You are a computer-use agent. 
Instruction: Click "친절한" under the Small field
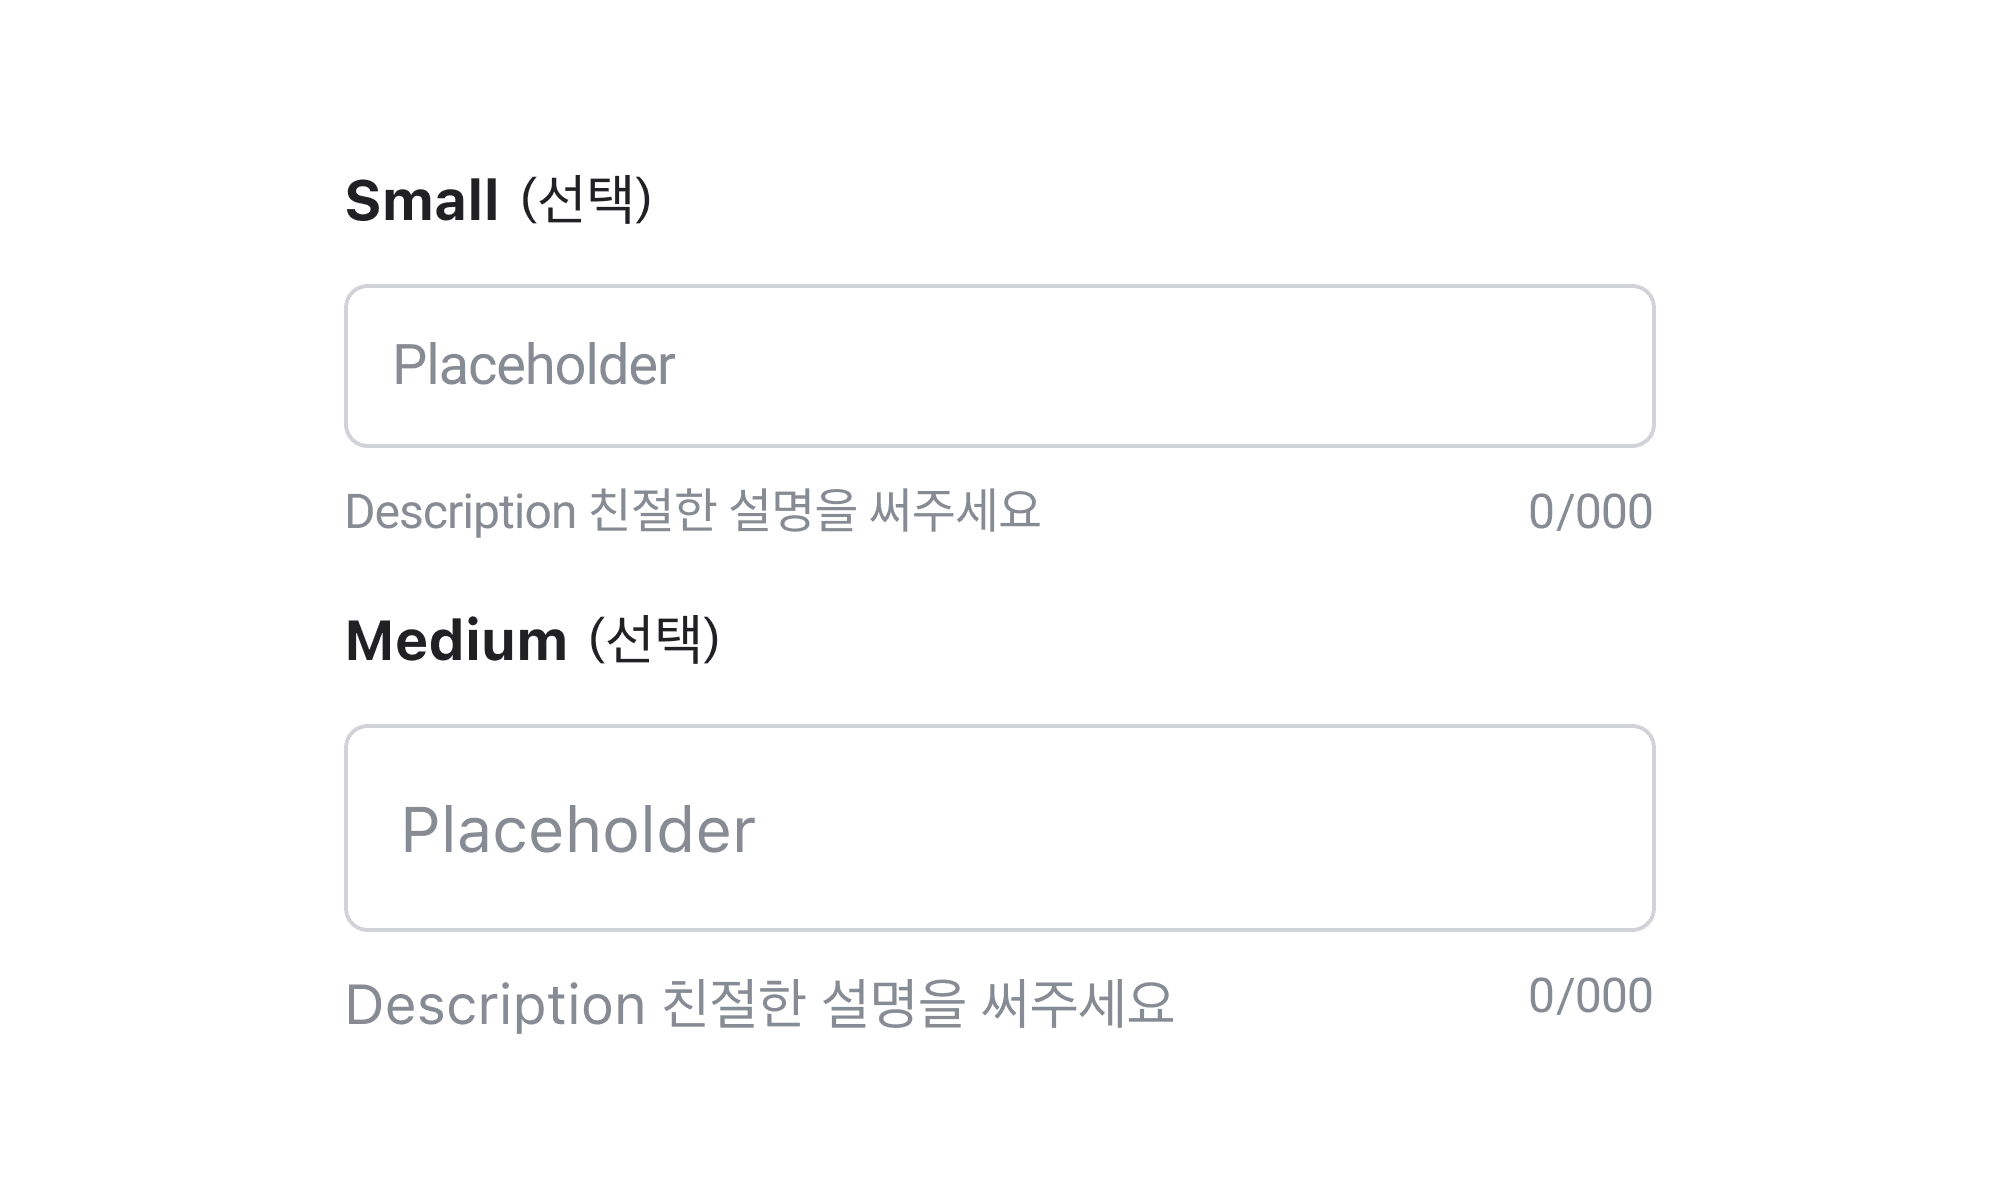coord(652,511)
